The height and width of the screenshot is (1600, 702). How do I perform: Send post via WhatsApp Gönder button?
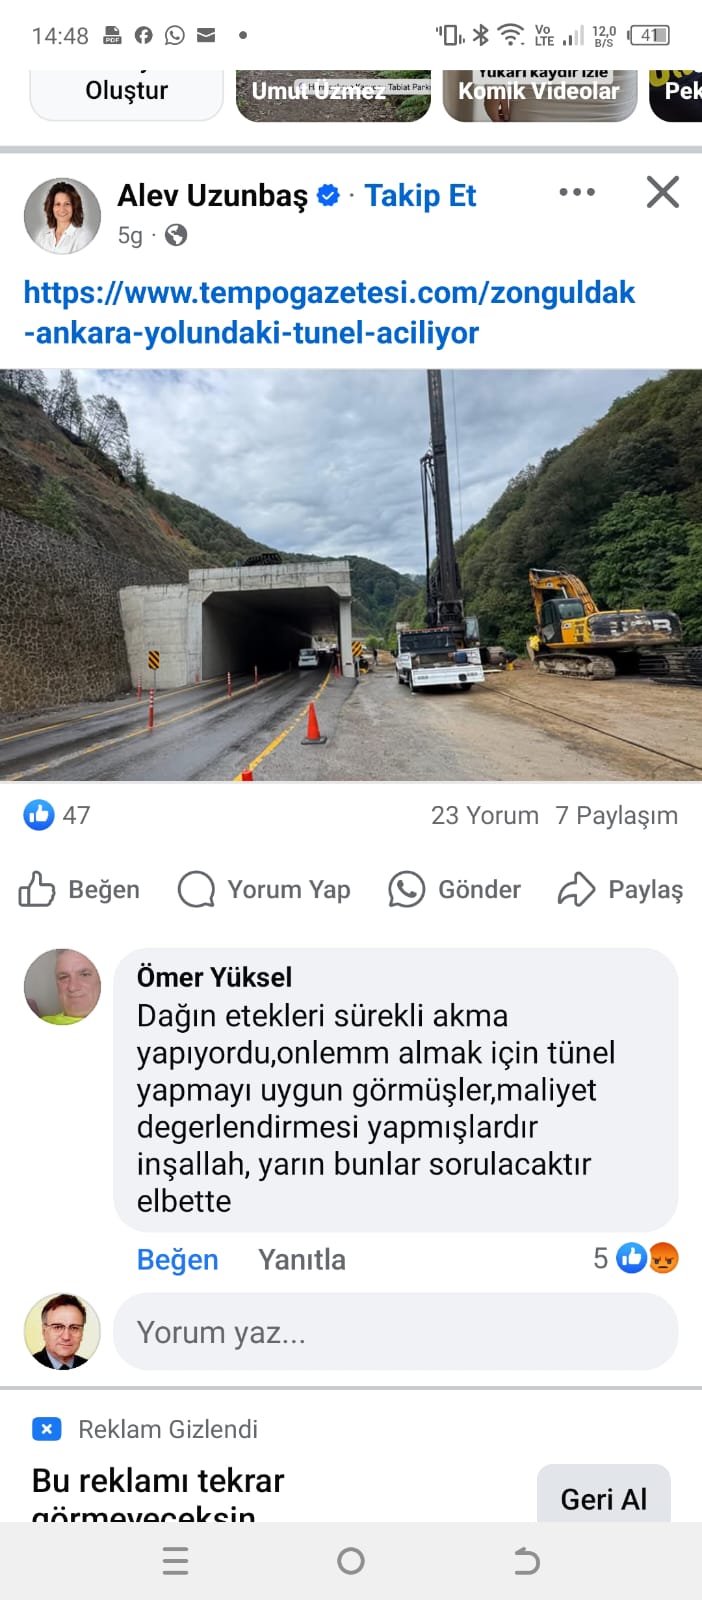[455, 889]
